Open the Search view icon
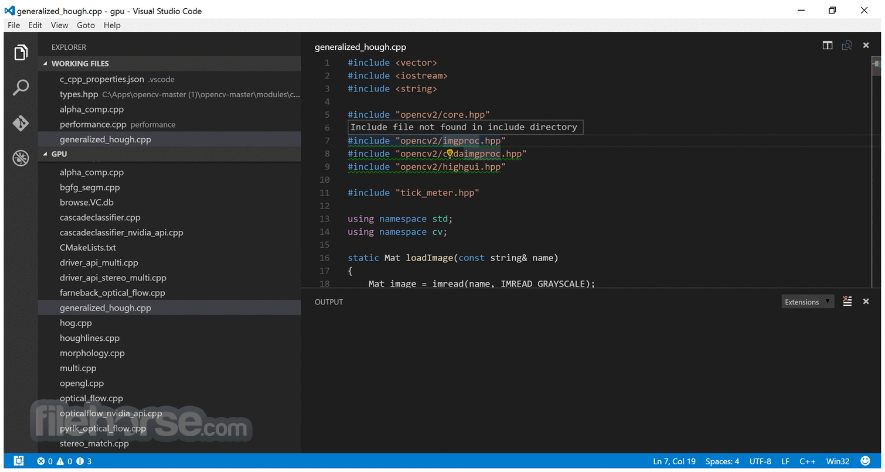Image resolution: width=885 pixels, height=472 pixels. coord(21,88)
